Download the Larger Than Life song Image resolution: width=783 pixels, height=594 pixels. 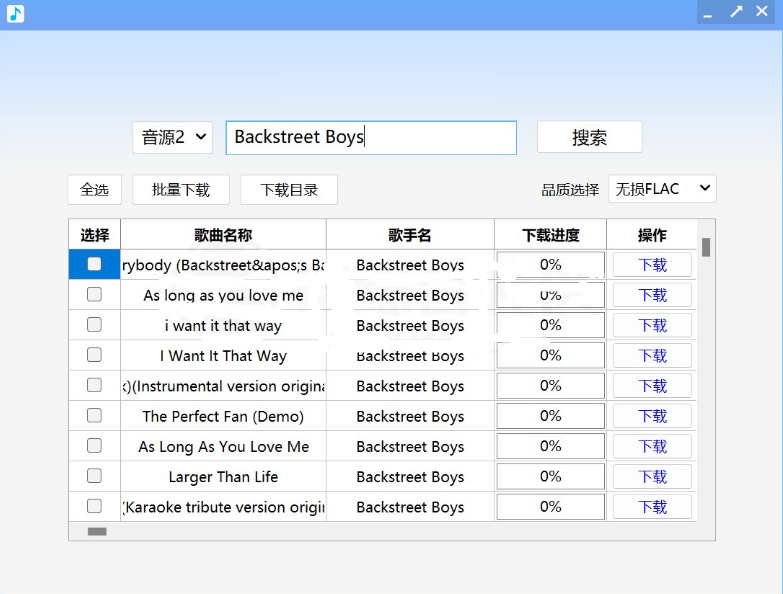click(652, 477)
